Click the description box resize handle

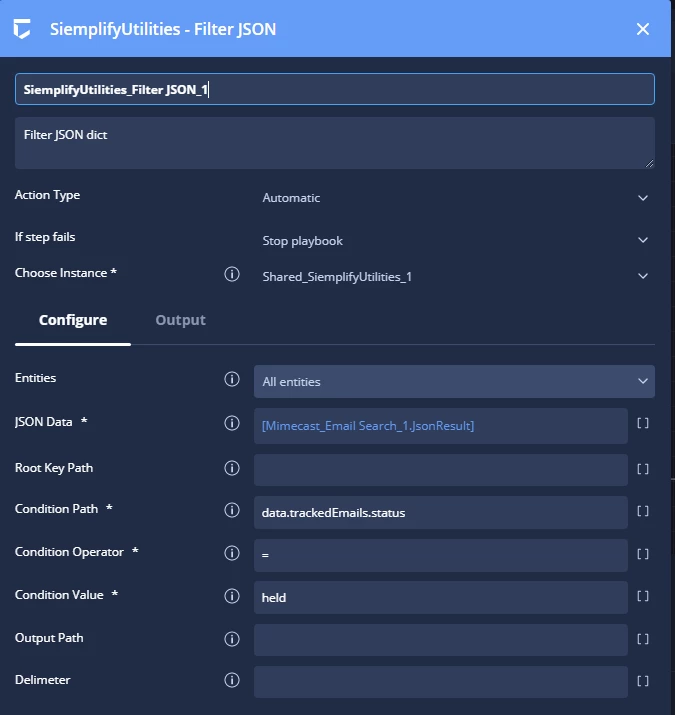click(649, 163)
